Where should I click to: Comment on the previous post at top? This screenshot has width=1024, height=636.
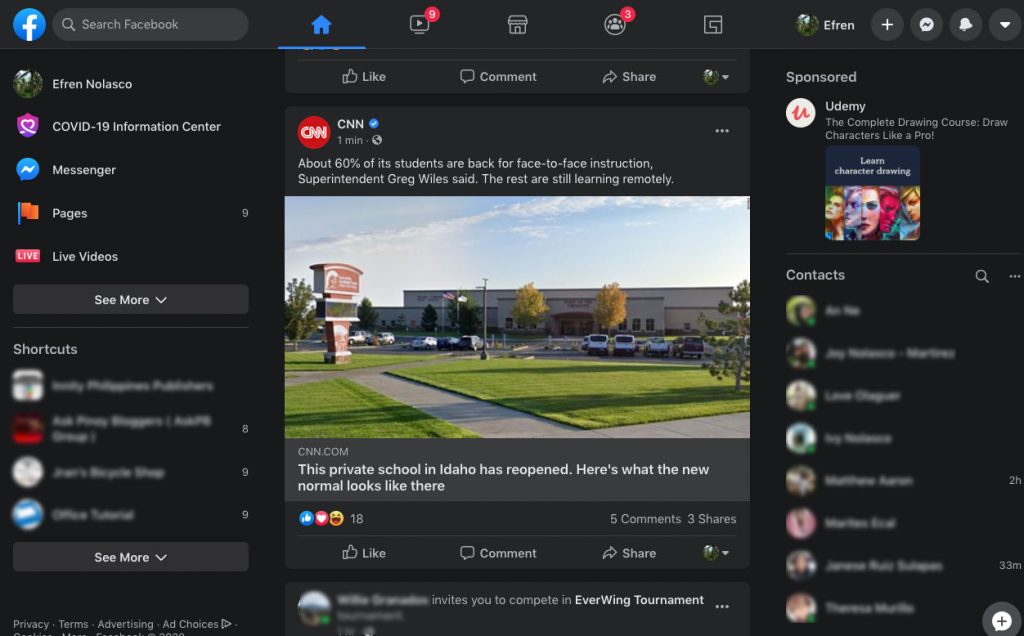[x=498, y=76]
